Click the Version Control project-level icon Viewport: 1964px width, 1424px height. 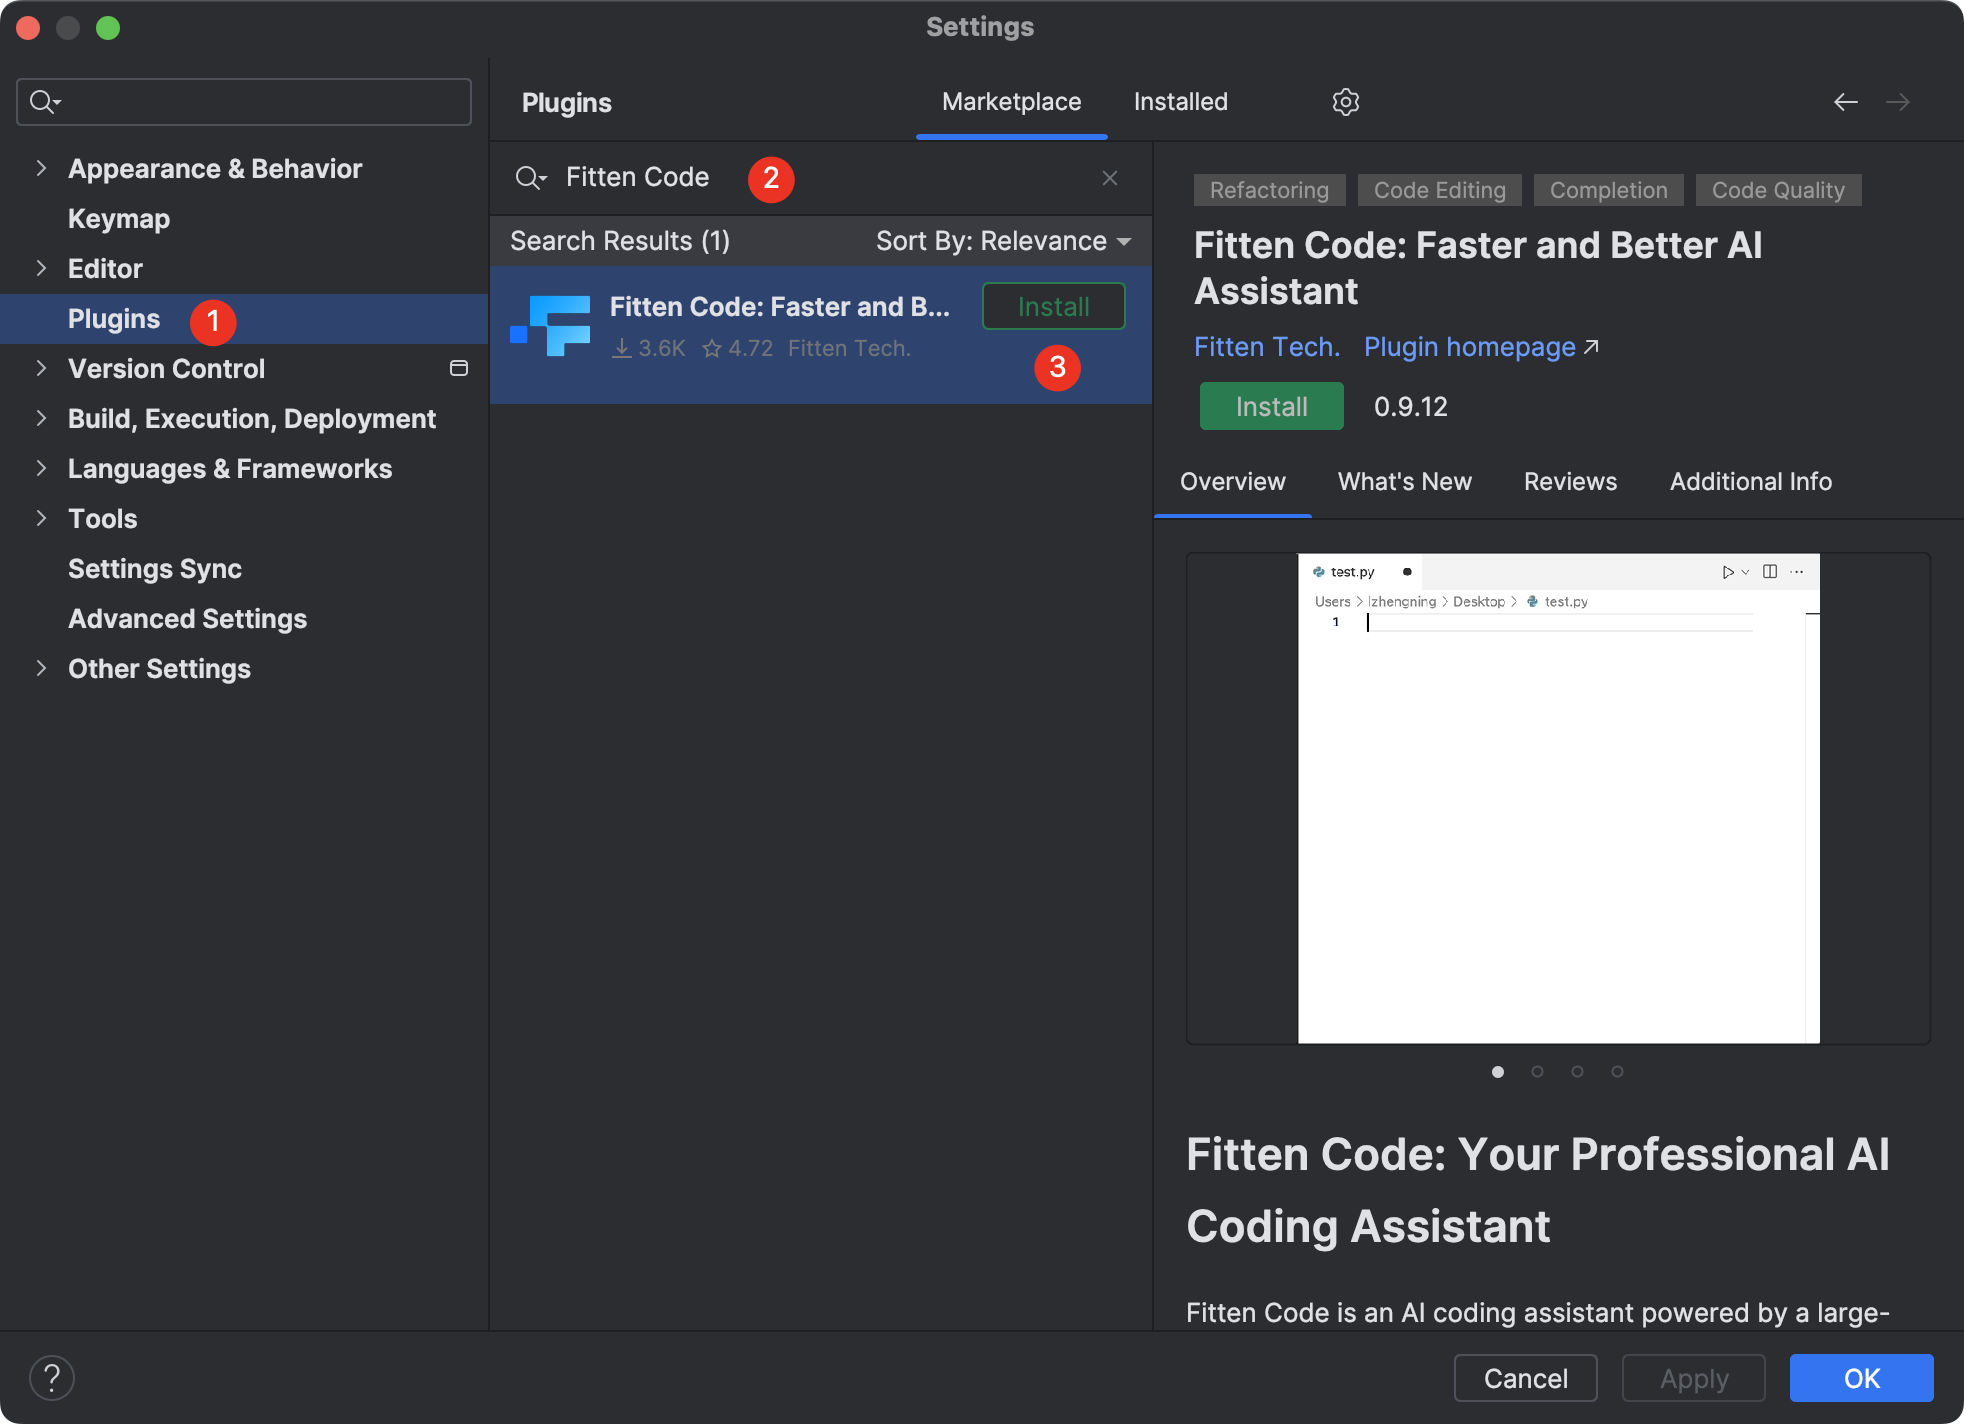coord(459,368)
